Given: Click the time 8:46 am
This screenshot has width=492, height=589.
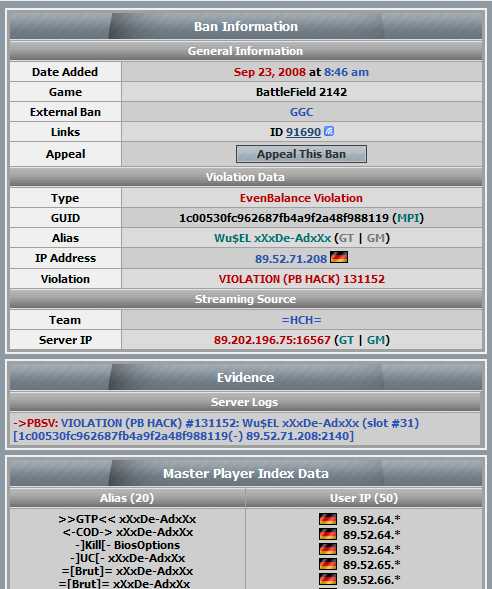Looking at the screenshot, I should (x=346, y=72).
